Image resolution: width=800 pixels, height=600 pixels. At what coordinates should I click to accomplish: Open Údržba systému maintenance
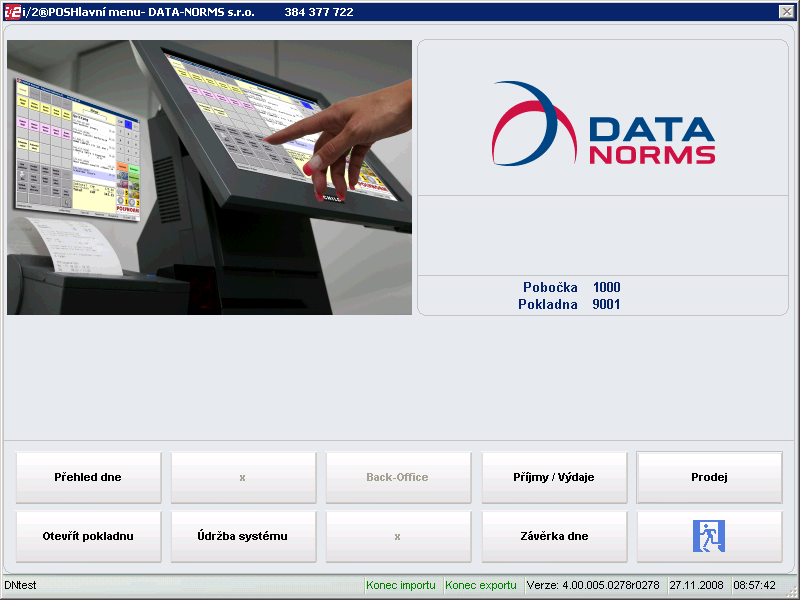pos(243,536)
